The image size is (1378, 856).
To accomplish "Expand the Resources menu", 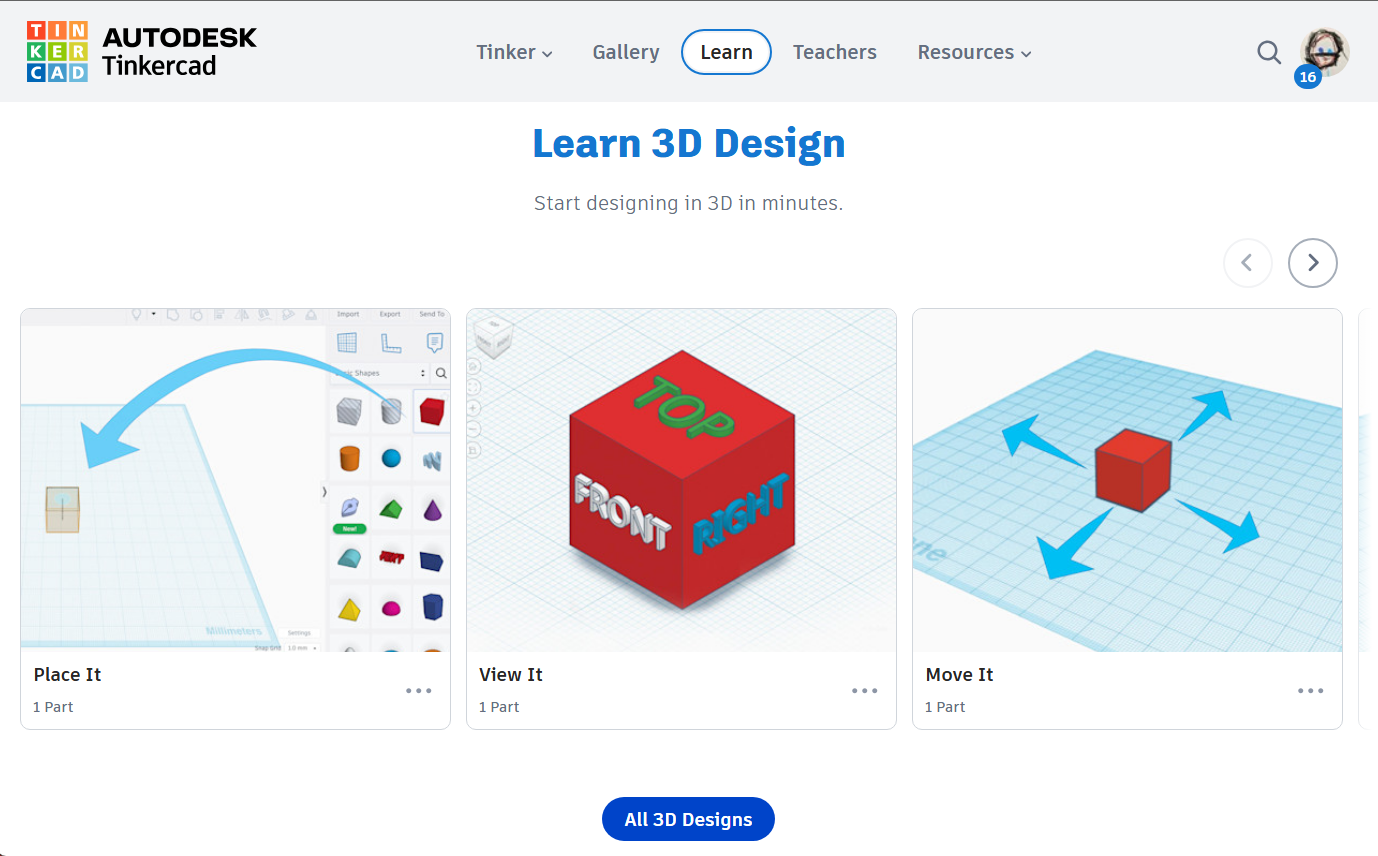I will coord(975,52).
